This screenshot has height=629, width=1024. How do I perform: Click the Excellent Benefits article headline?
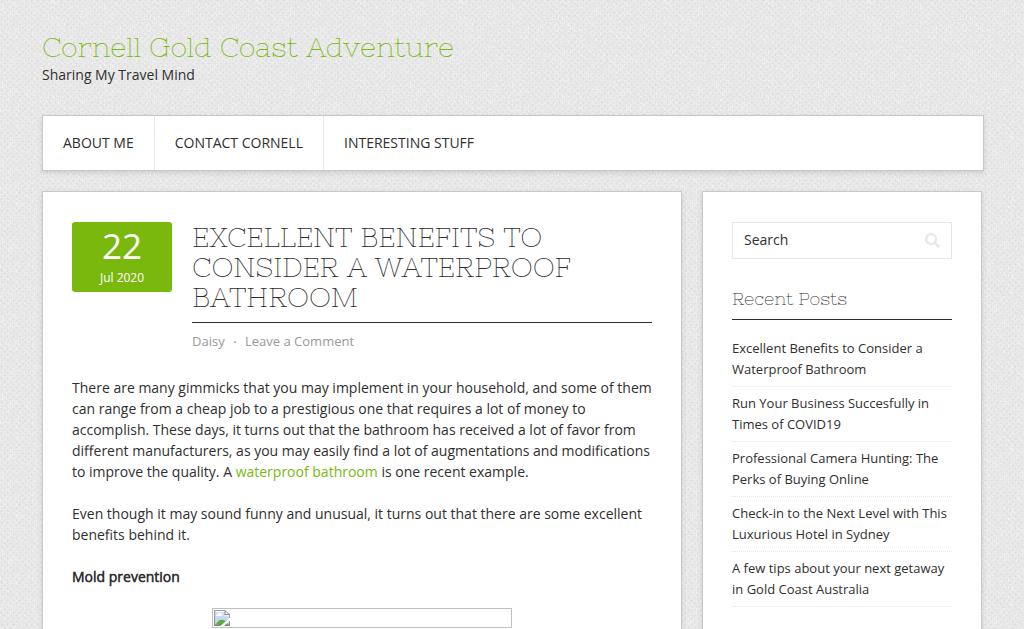[x=381, y=268]
